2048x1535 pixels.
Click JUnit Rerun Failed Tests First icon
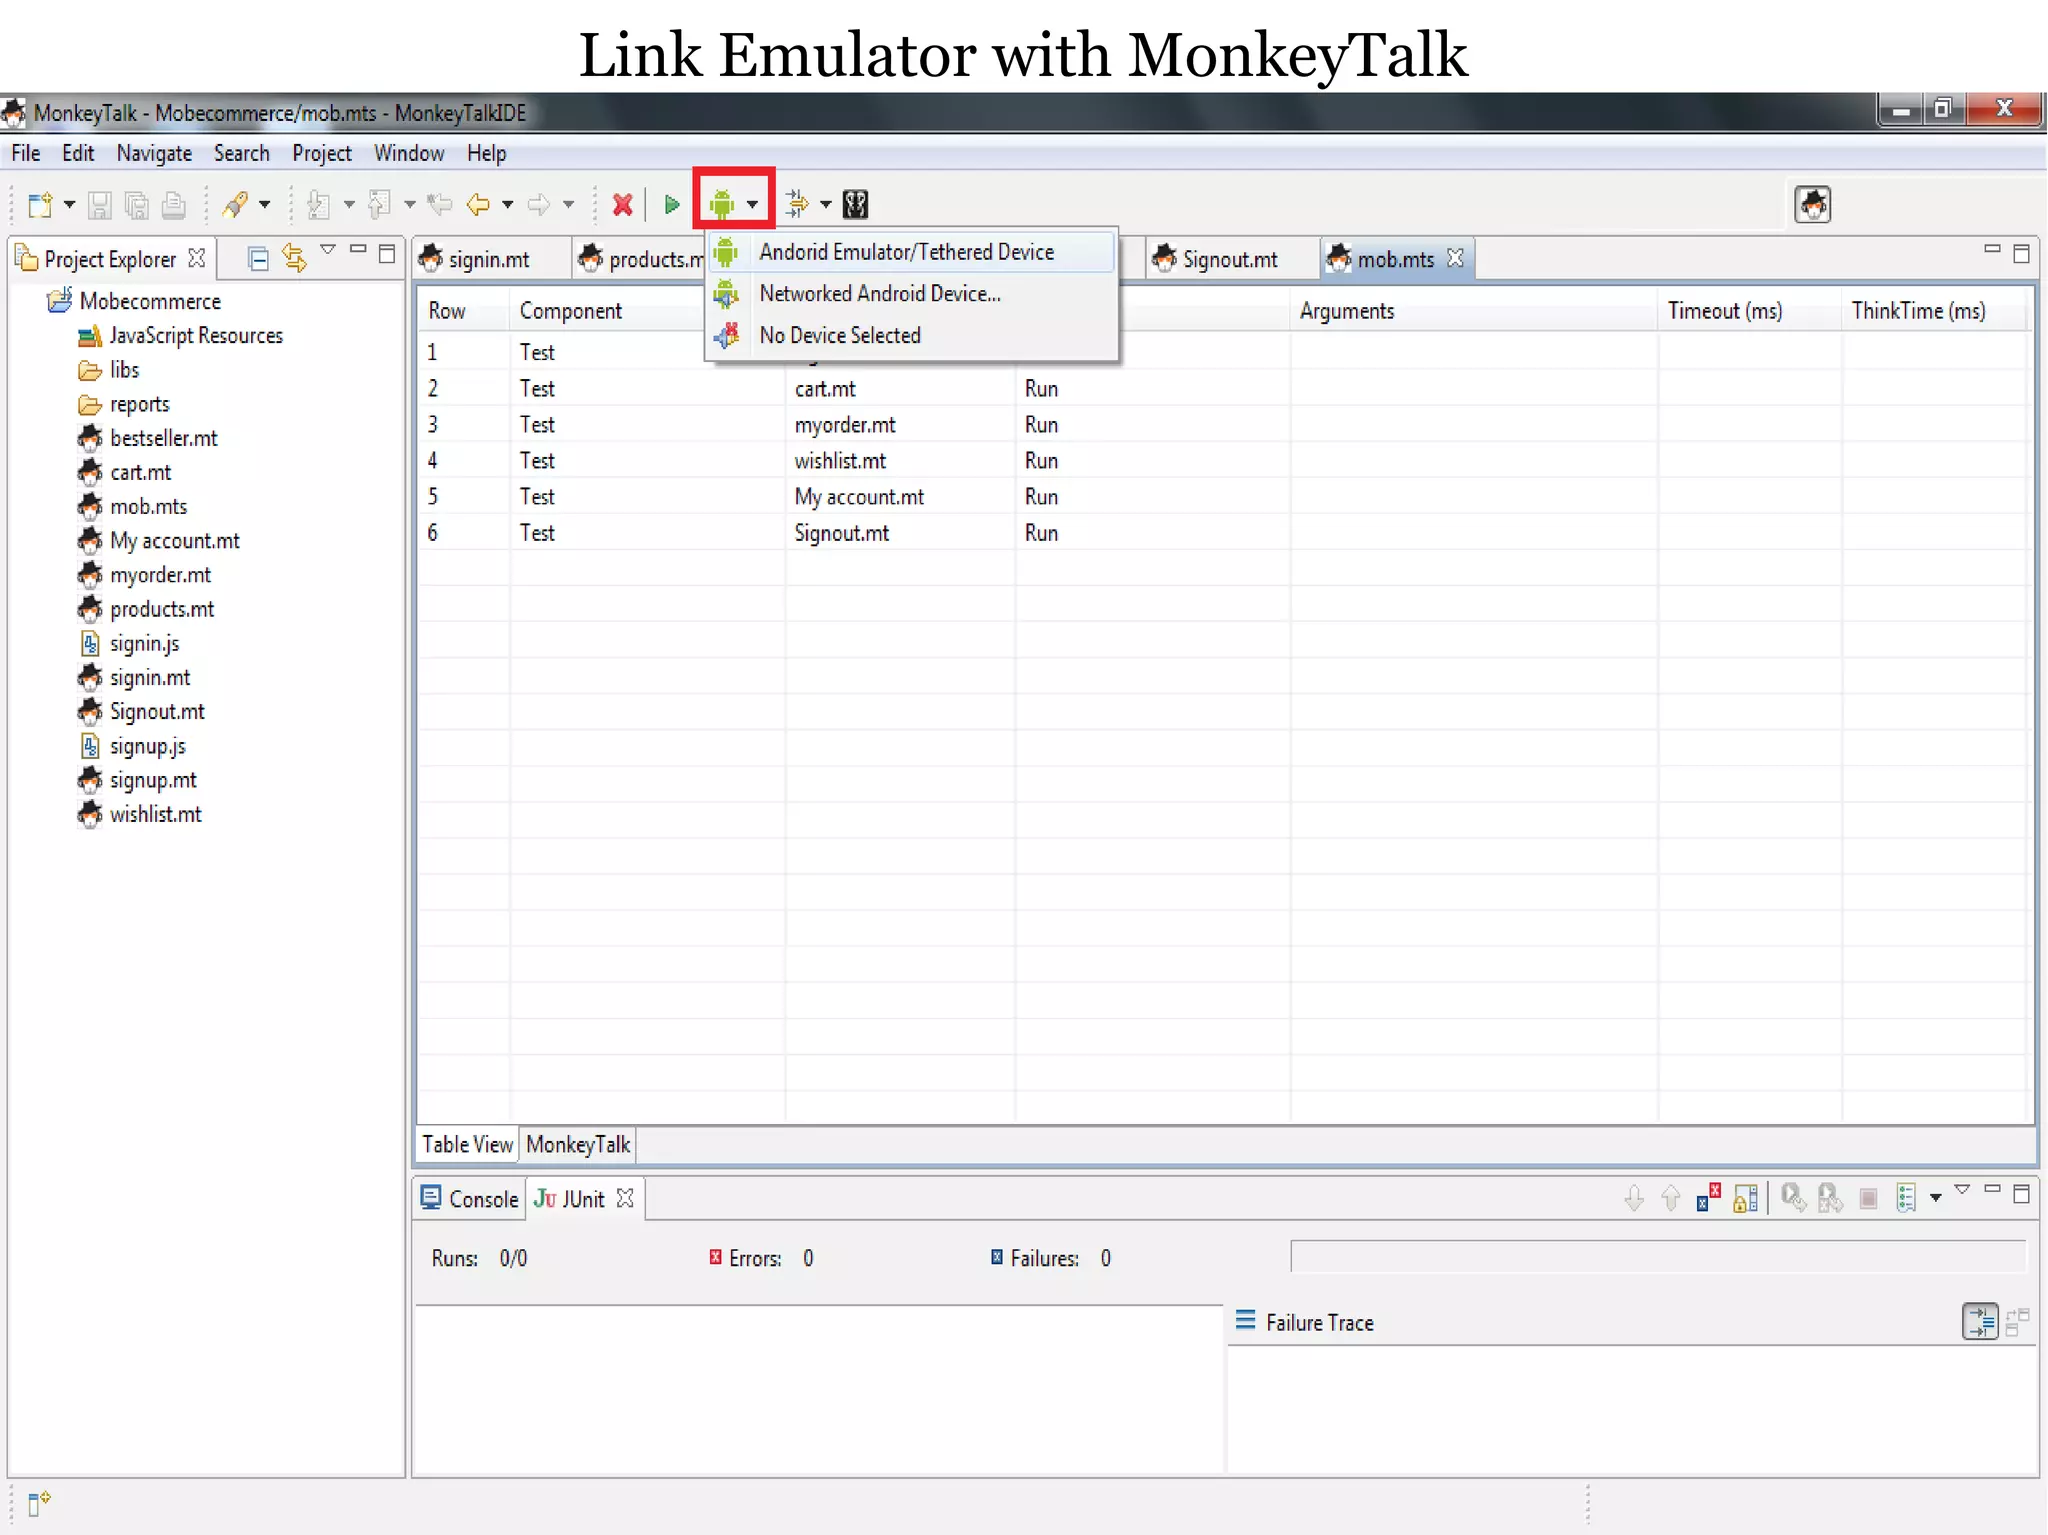point(1830,1198)
